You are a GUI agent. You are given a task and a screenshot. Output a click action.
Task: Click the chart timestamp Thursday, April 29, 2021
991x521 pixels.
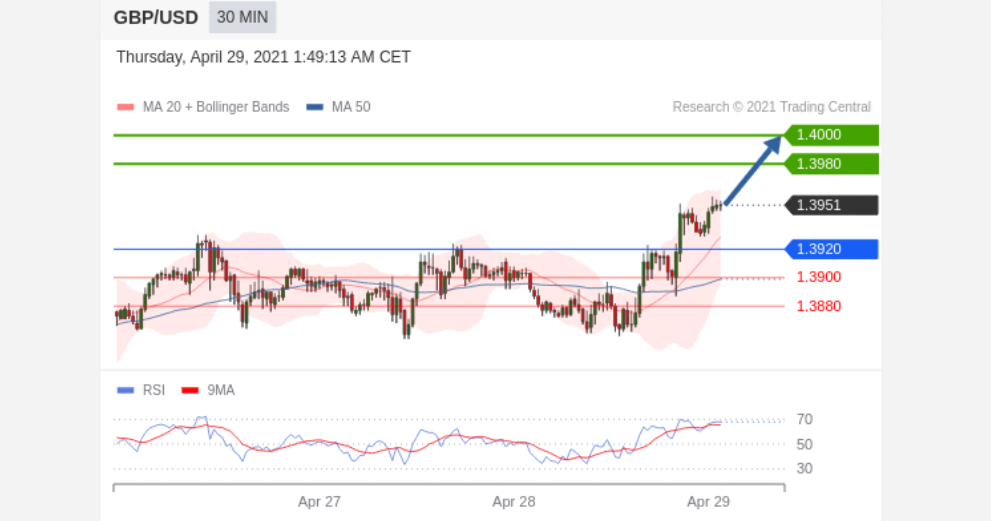[264, 57]
